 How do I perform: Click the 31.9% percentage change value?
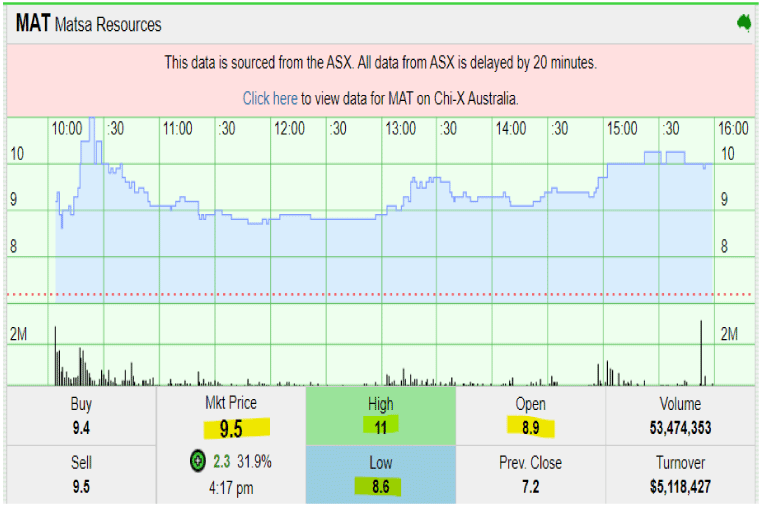click(x=253, y=461)
